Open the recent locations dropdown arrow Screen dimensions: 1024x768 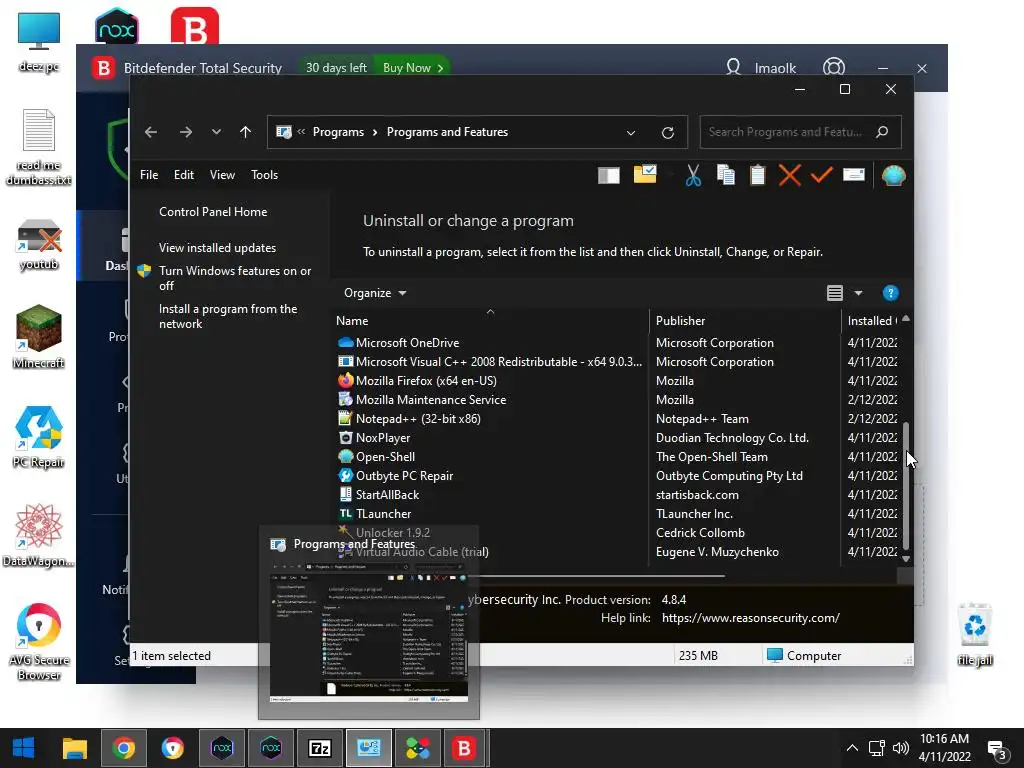[x=216, y=132]
